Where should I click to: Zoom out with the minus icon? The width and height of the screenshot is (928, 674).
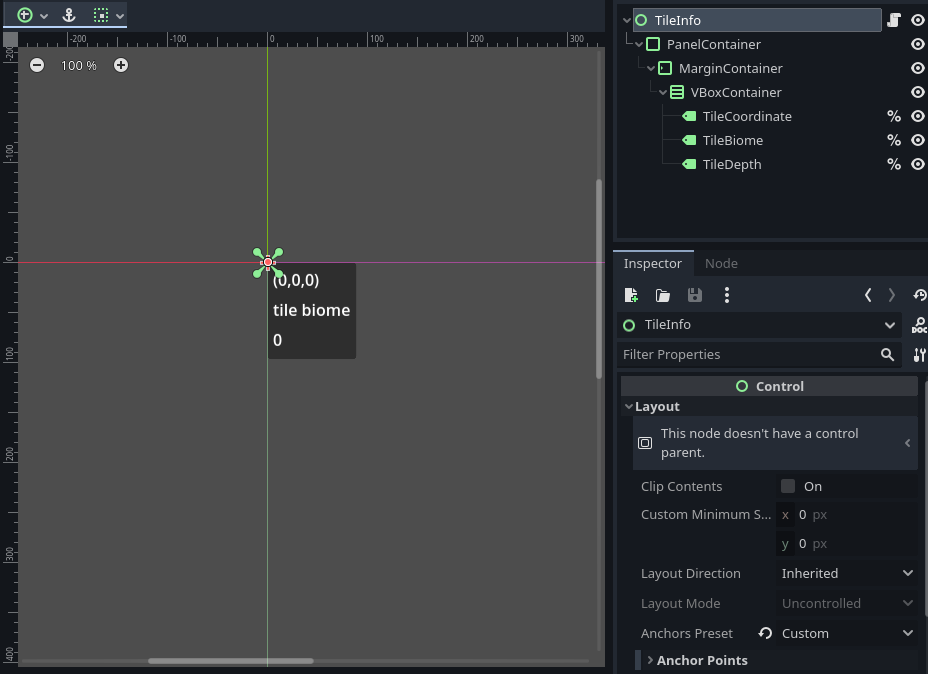pos(37,65)
